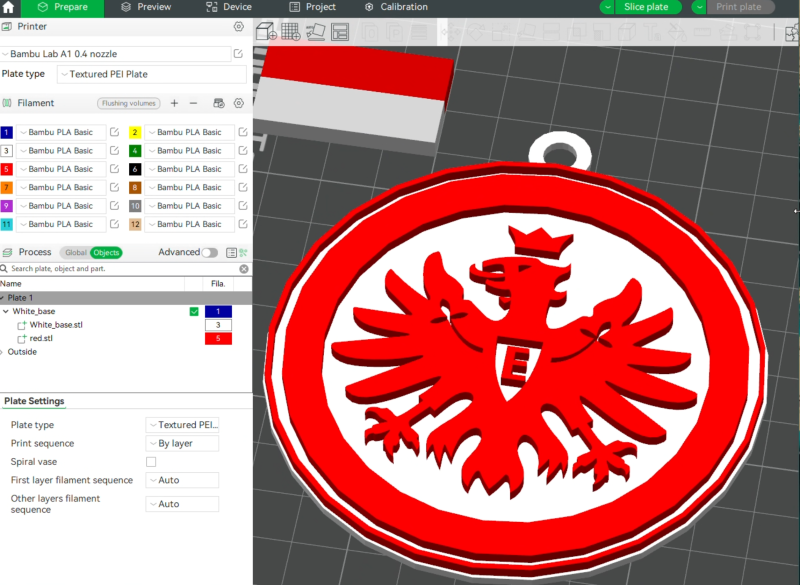This screenshot has width=800, height=585.
Task: Select White_base.stl part in list
Action: pyautogui.click(x=56, y=325)
